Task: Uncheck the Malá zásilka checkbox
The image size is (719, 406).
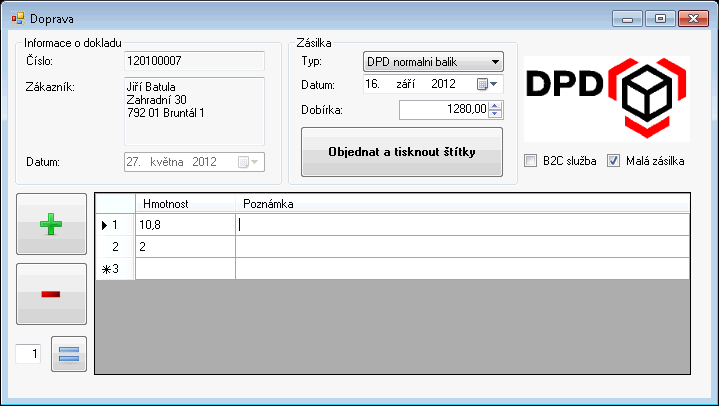Action: pyautogui.click(x=614, y=161)
